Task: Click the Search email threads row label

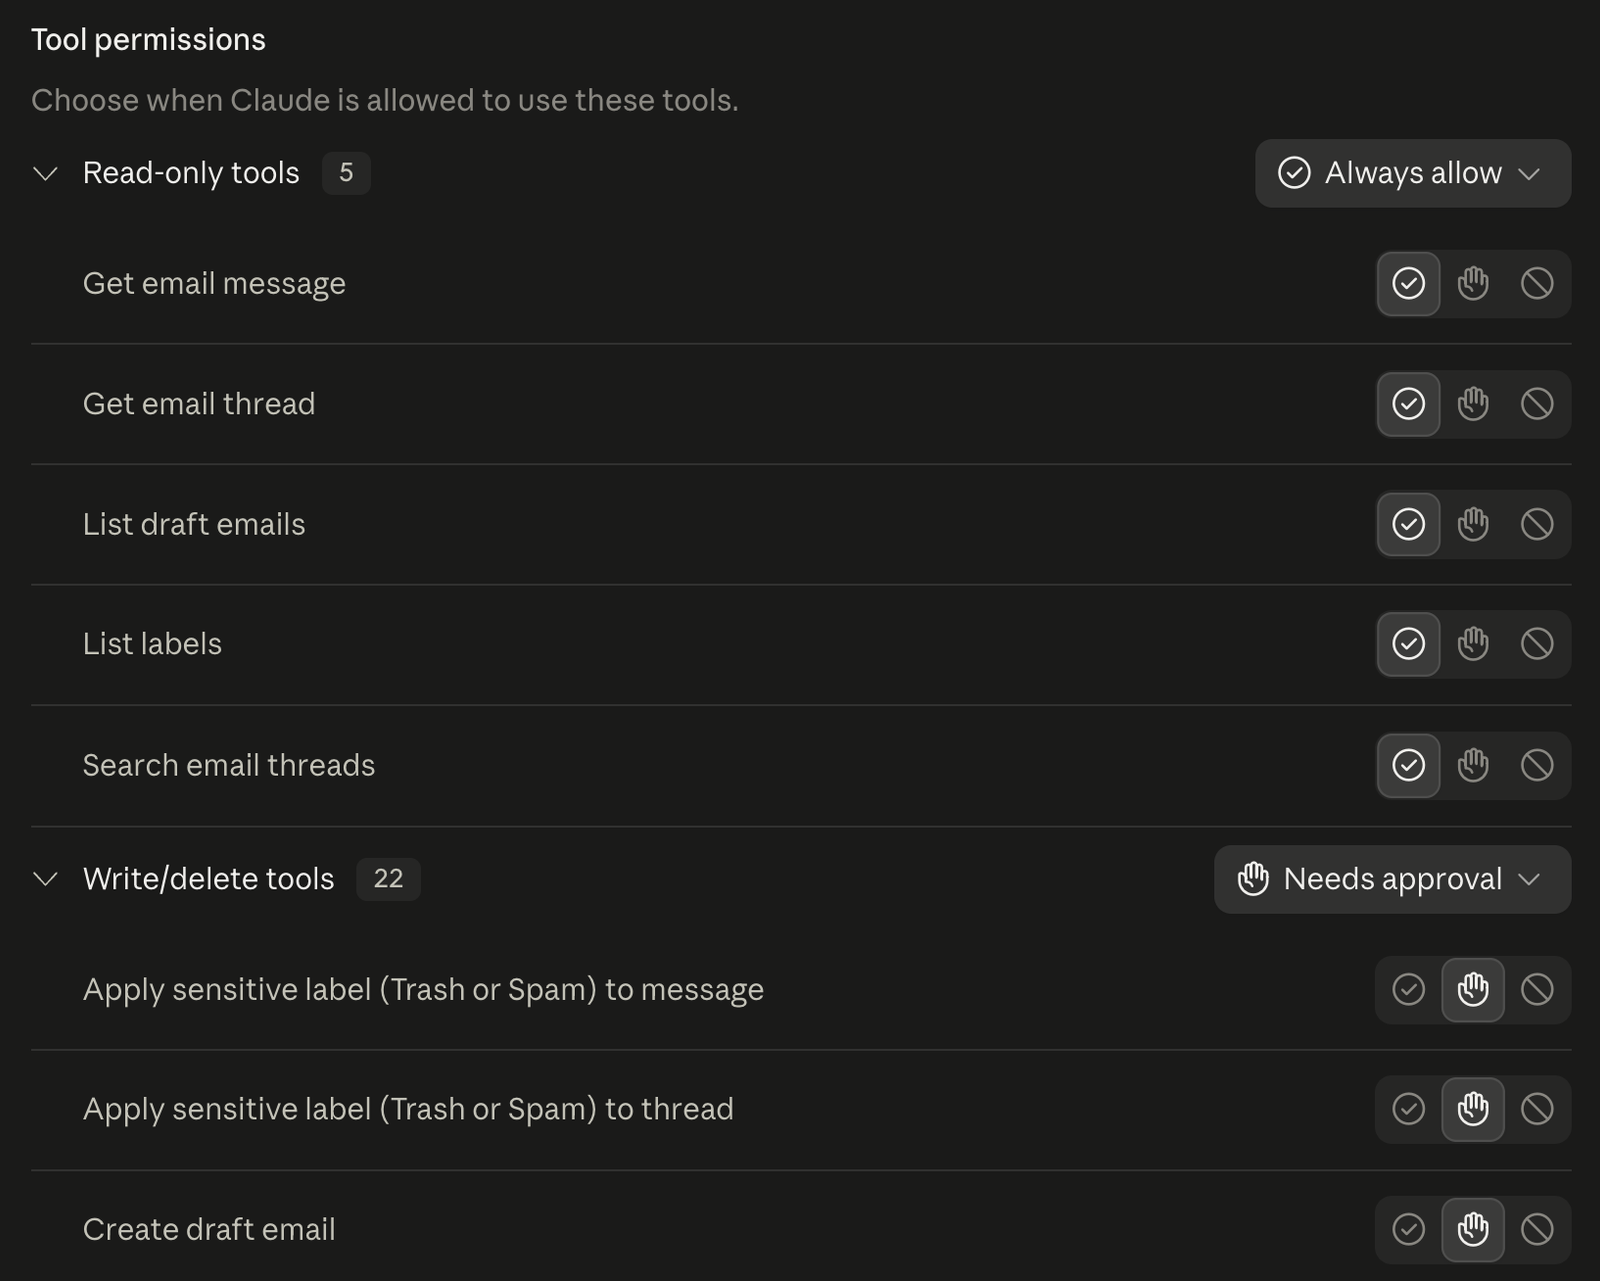Action: point(229,765)
